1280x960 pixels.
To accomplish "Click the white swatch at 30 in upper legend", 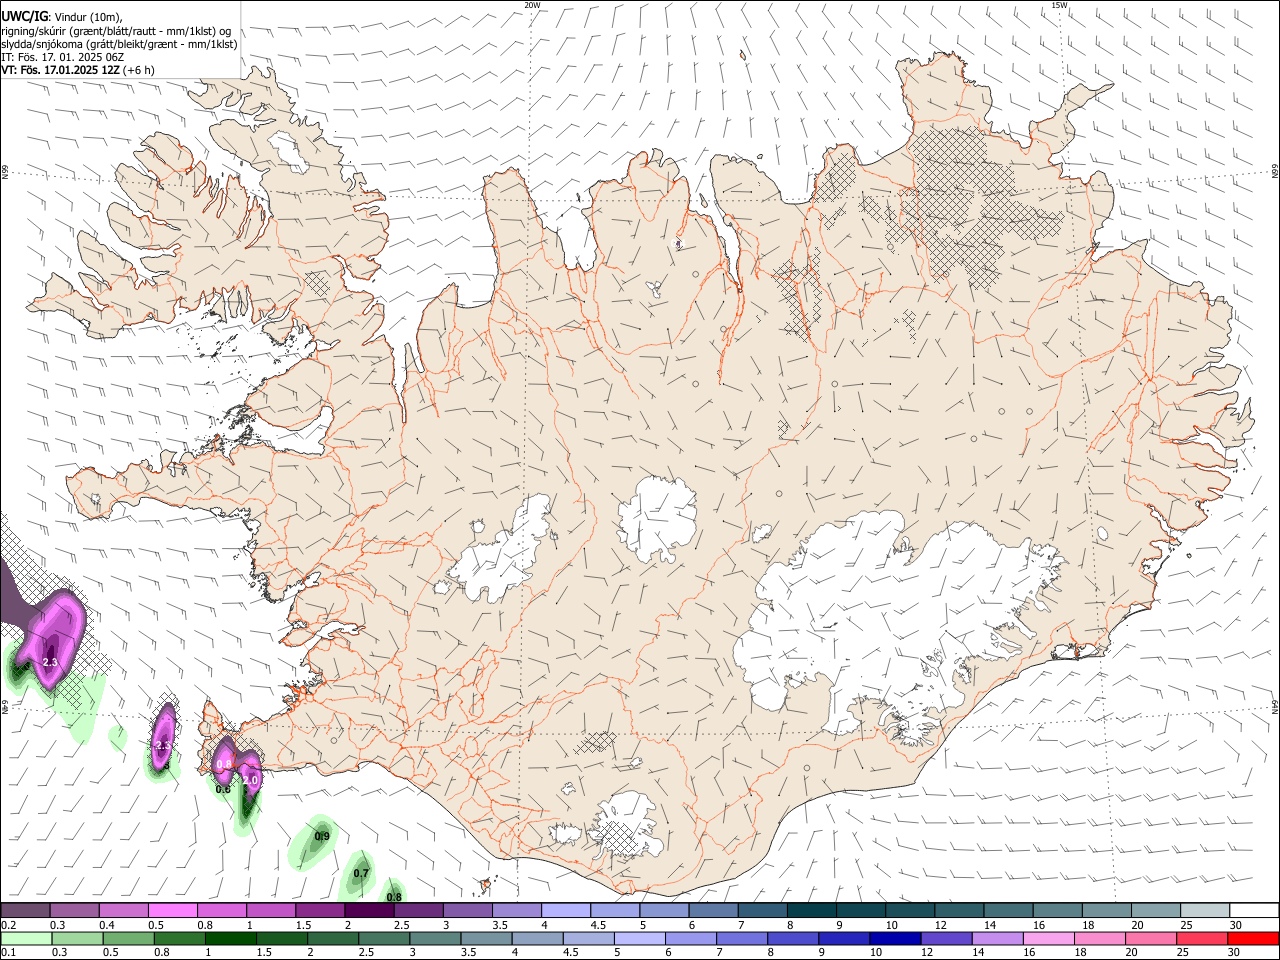I will [x=1254, y=910].
